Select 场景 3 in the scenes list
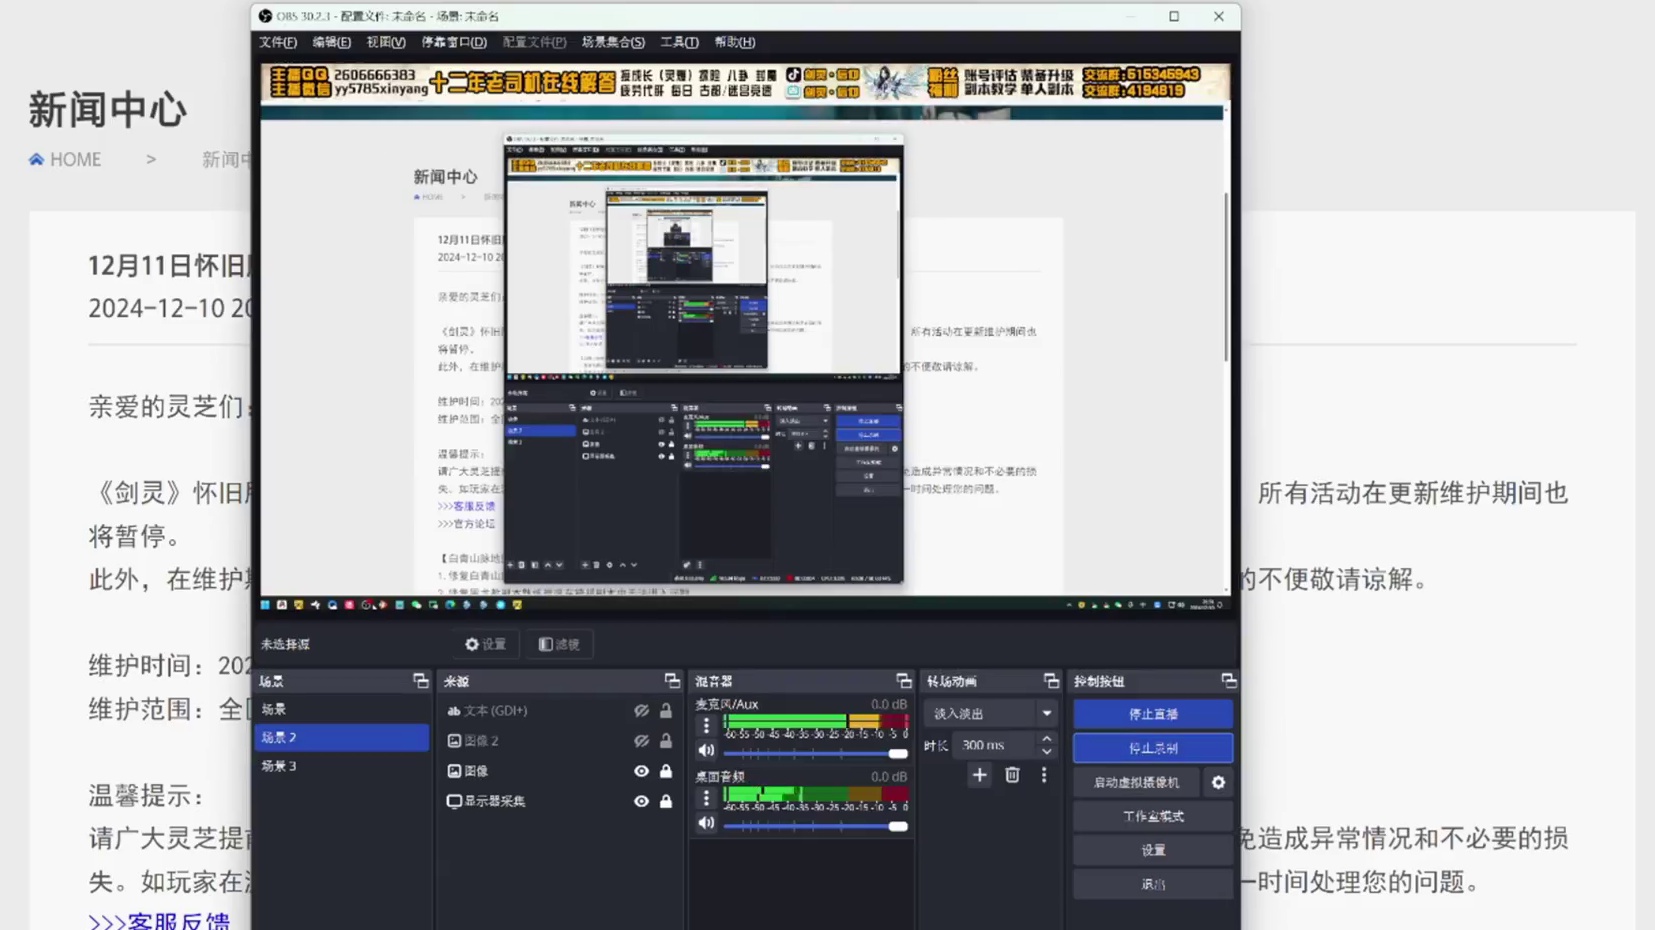The width and height of the screenshot is (1655, 930). [280, 766]
